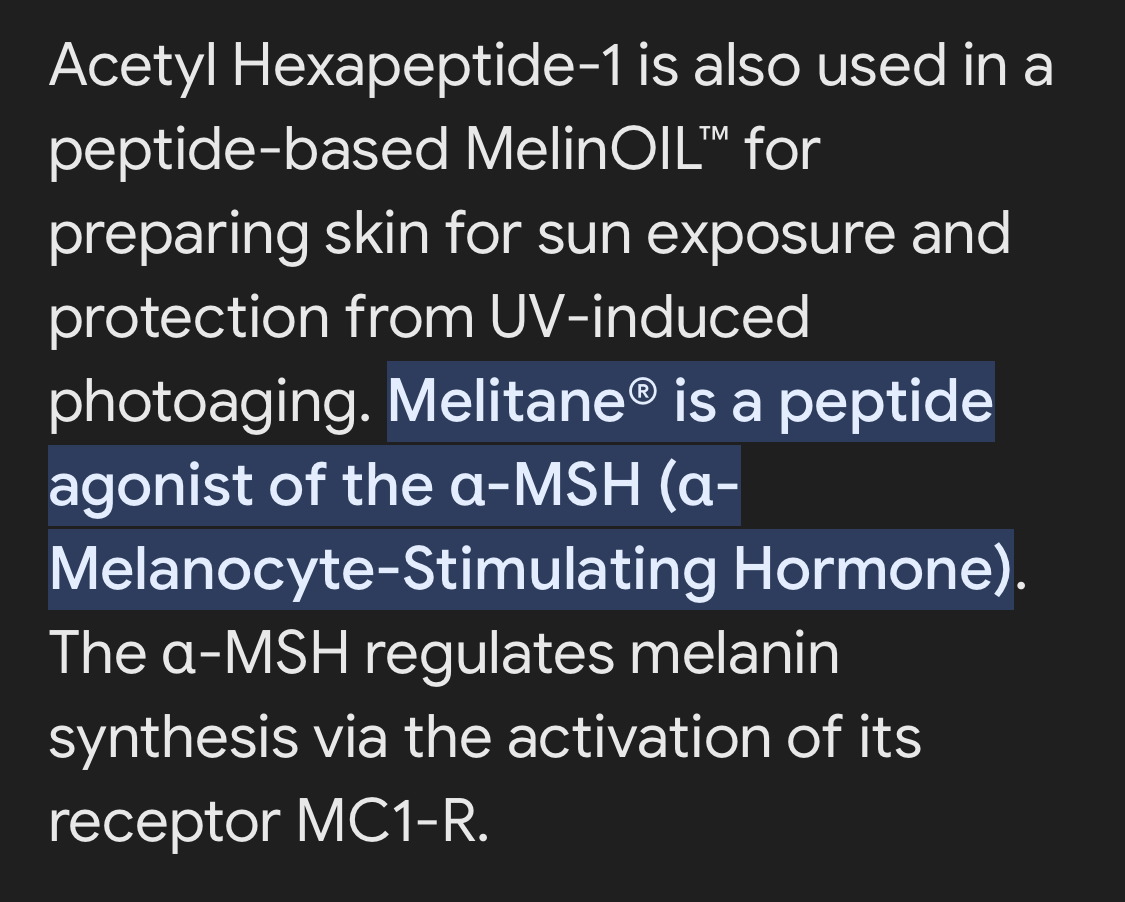Click highlighted 'agonist of the α-MSH'
Screen dimensions: 1125x902
coord(344,486)
